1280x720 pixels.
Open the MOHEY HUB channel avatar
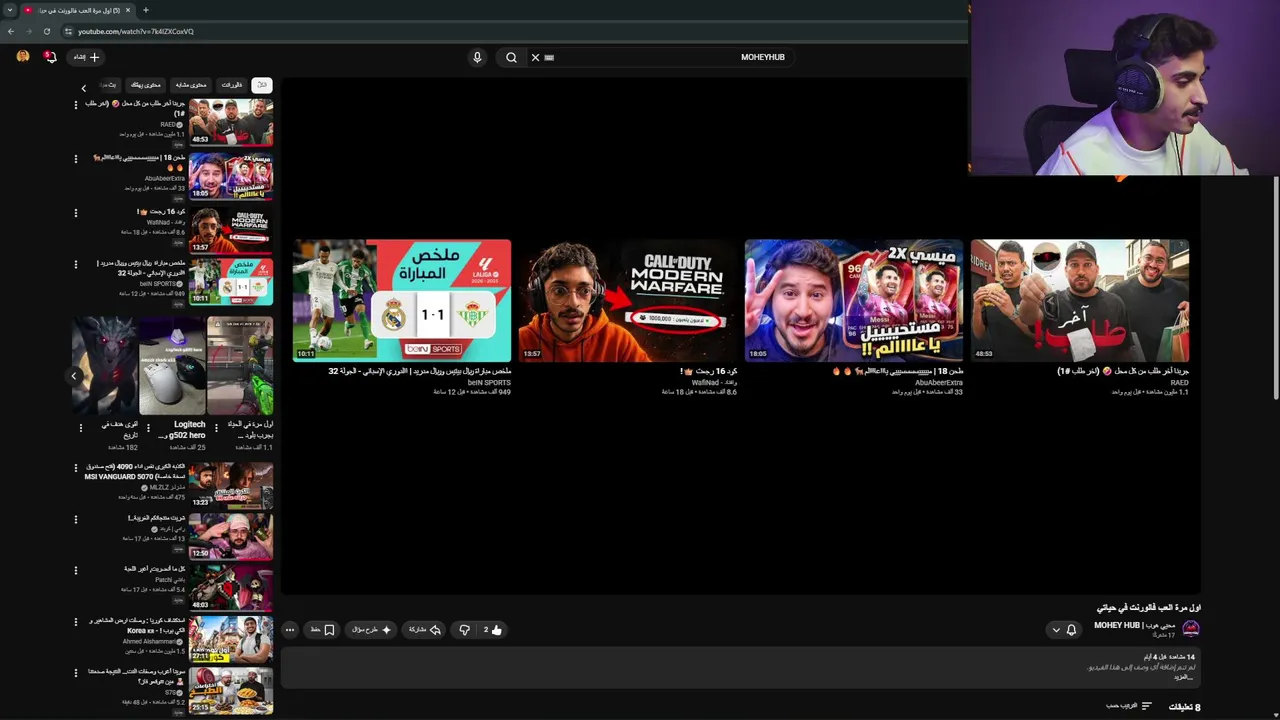click(x=1190, y=629)
